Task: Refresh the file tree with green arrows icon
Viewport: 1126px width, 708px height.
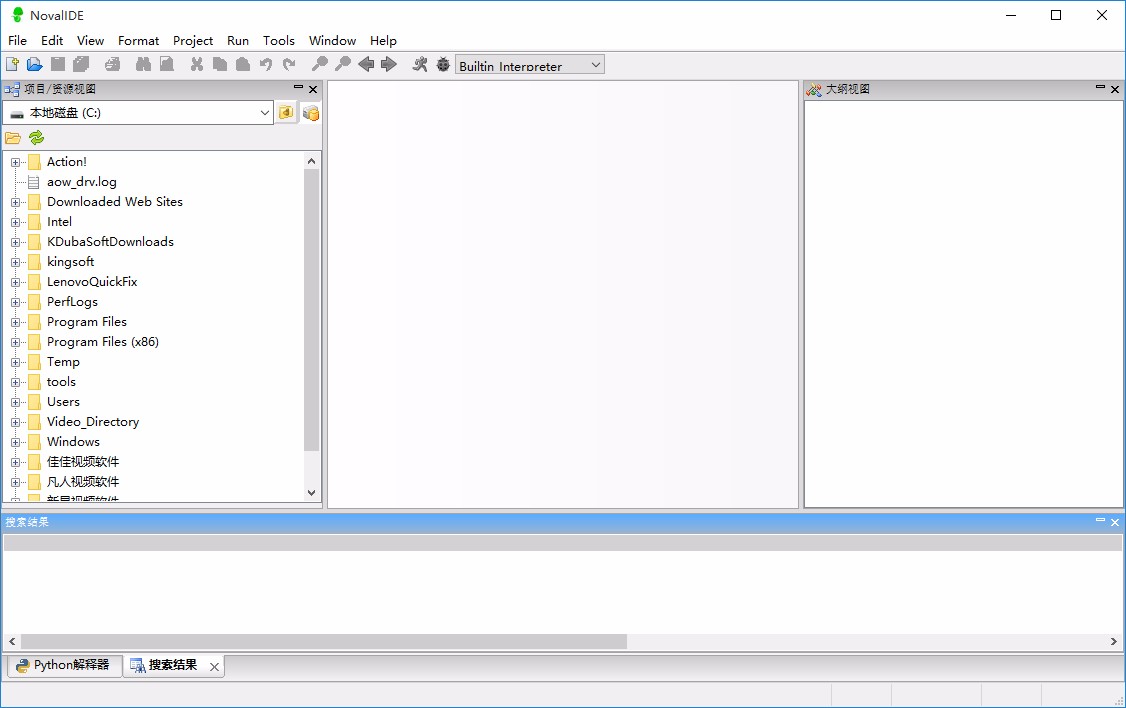Action: coord(37,137)
